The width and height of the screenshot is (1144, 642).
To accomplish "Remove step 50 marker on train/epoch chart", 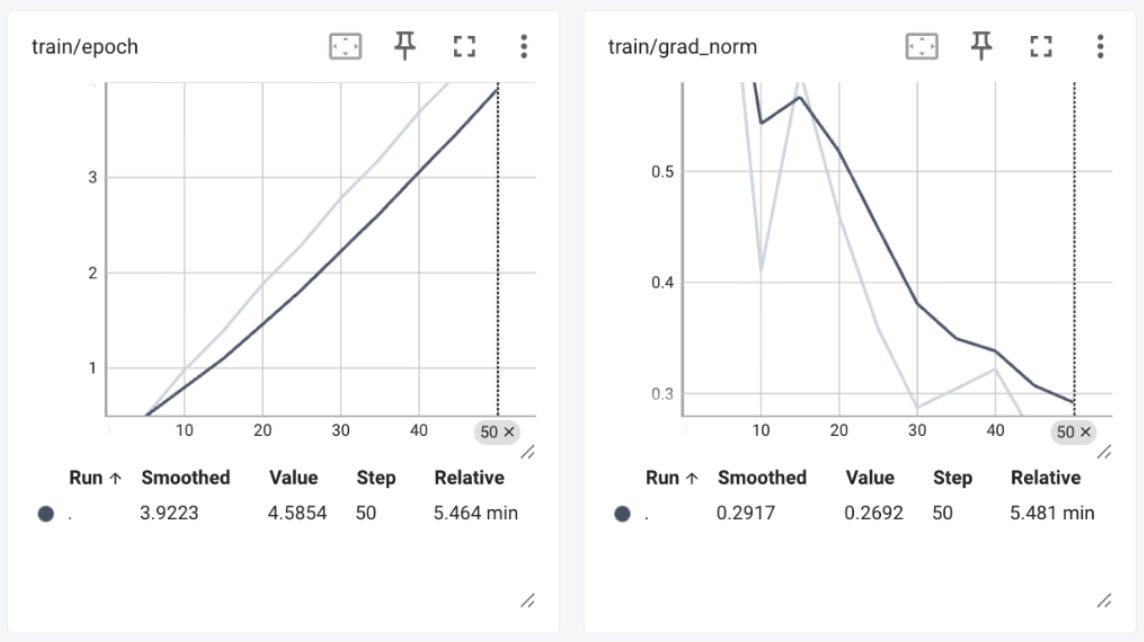I will 507,432.
